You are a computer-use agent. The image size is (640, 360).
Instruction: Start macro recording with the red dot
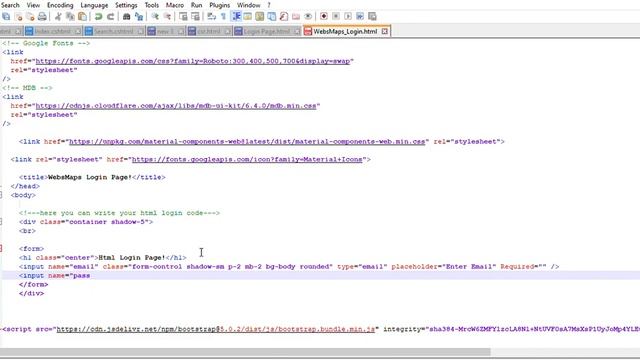pos(324,16)
